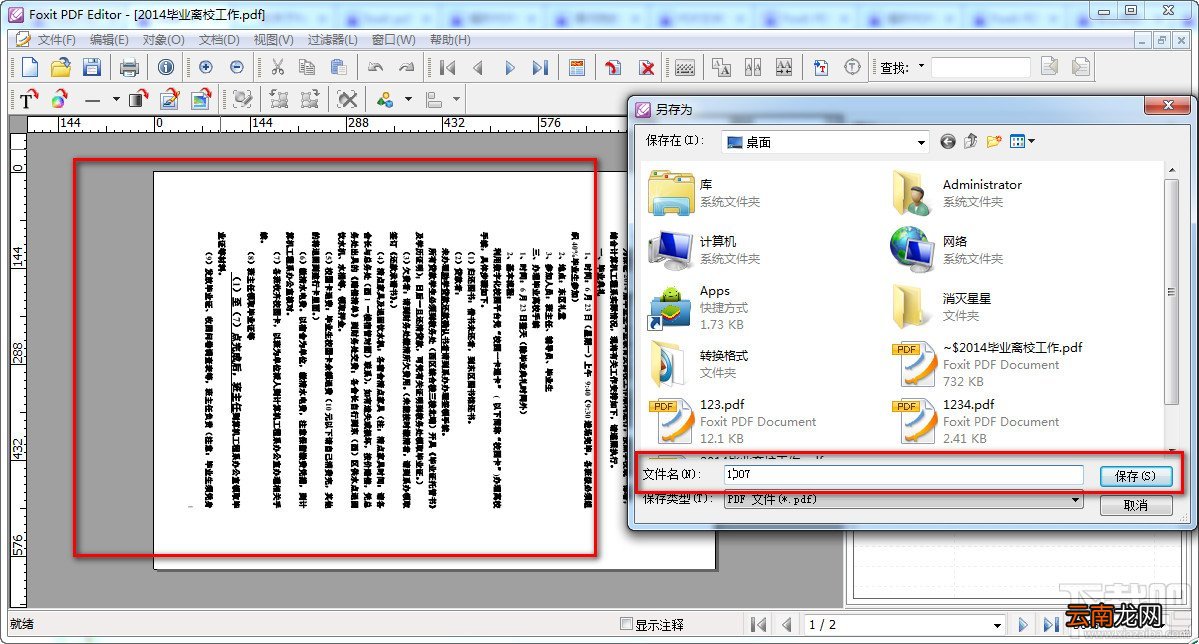Click the Zoom in plus icon
This screenshot has width=1199, height=644.
[206, 67]
